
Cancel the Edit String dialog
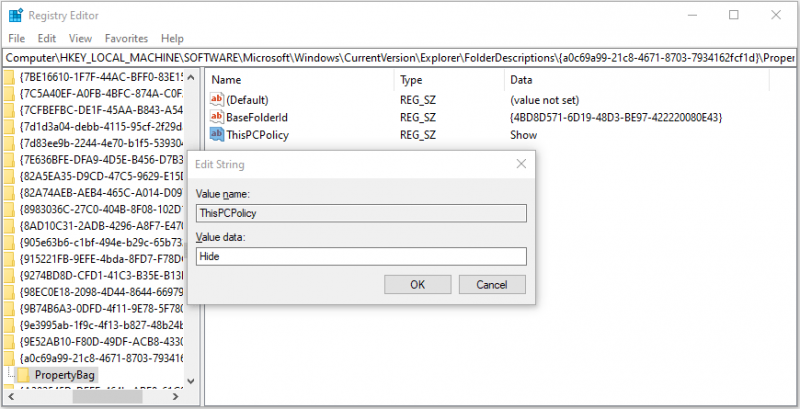[492, 285]
